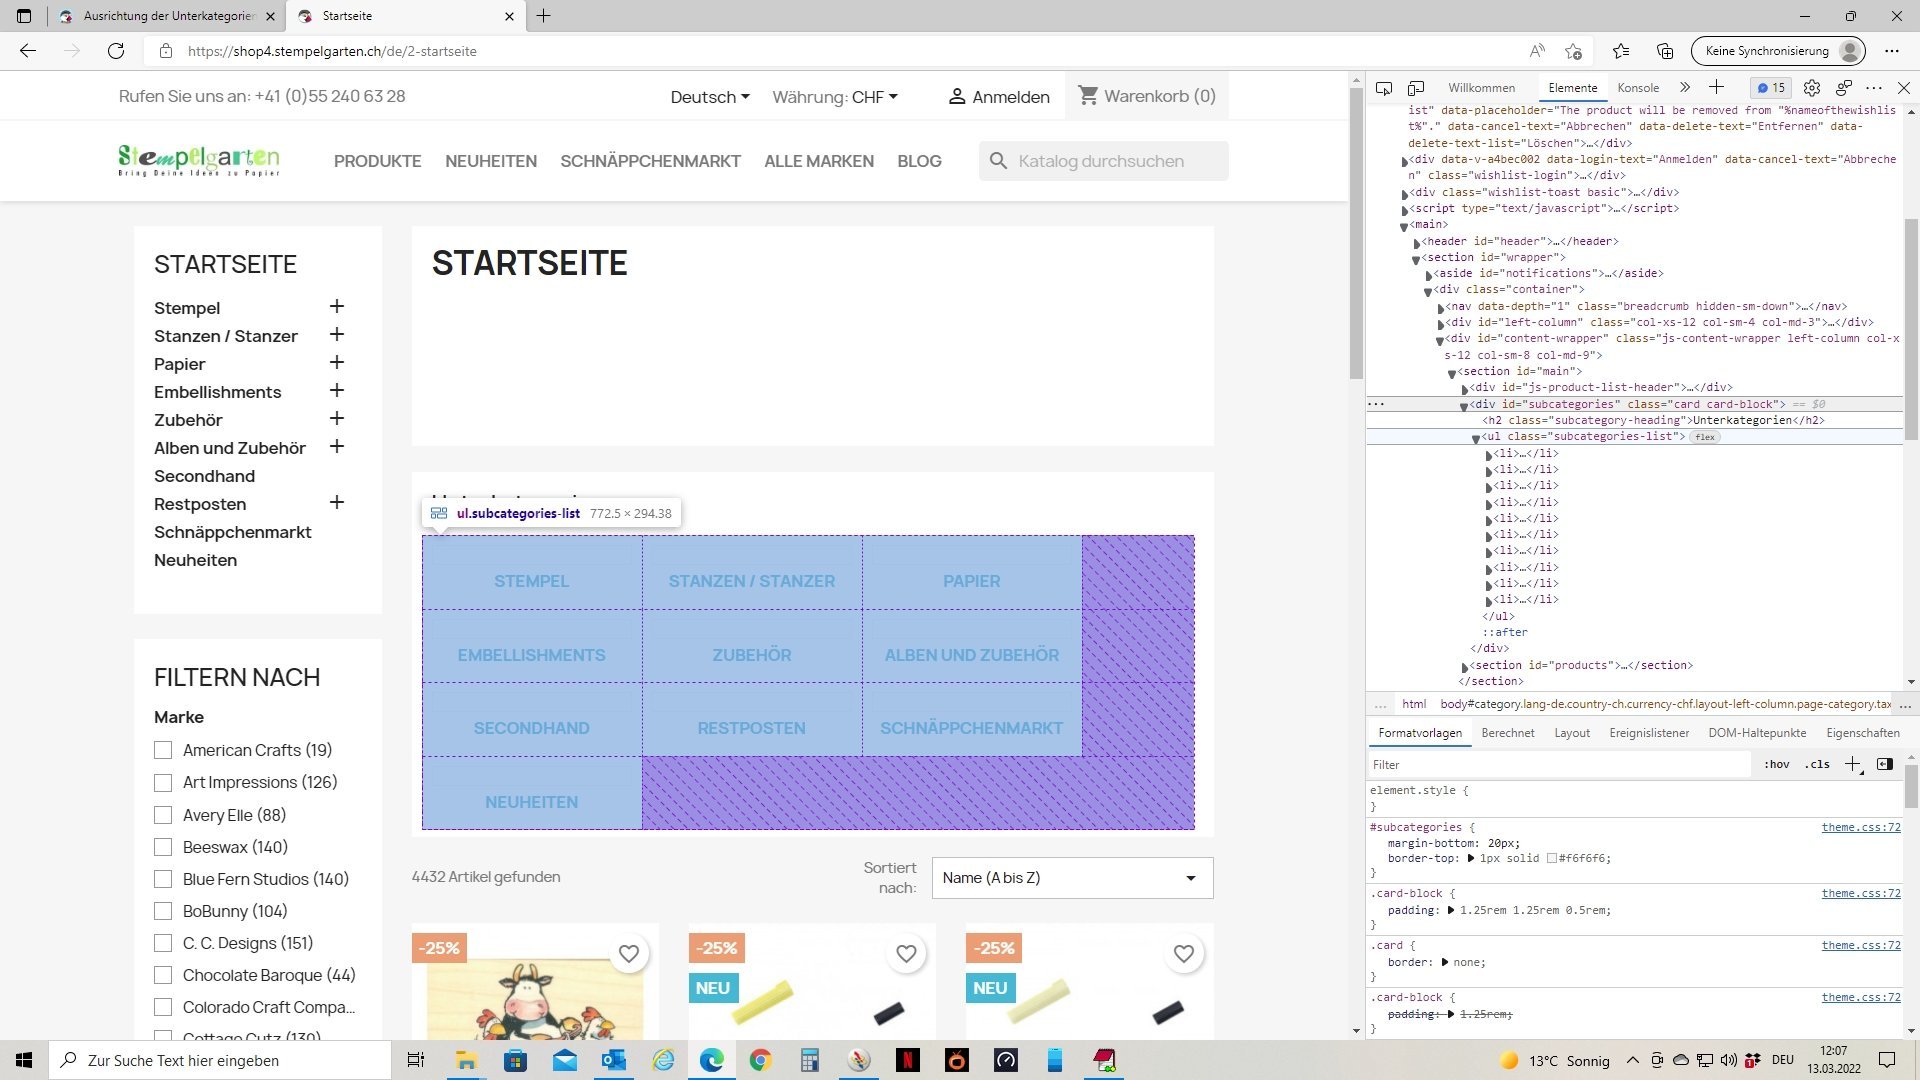Image resolution: width=1920 pixels, height=1080 pixels.
Task: Switch to the Konsole DevTools tab
Action: click(1638, 88)
